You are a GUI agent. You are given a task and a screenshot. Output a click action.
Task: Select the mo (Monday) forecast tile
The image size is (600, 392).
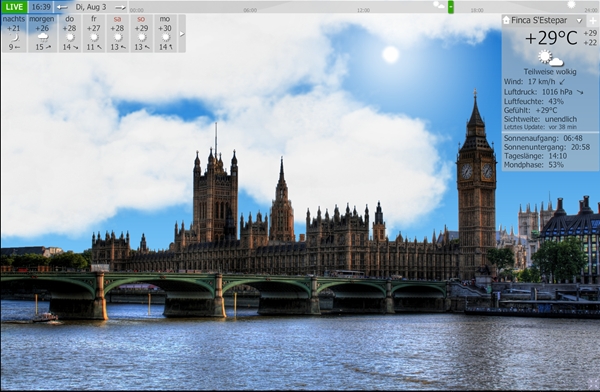[165, 33]
